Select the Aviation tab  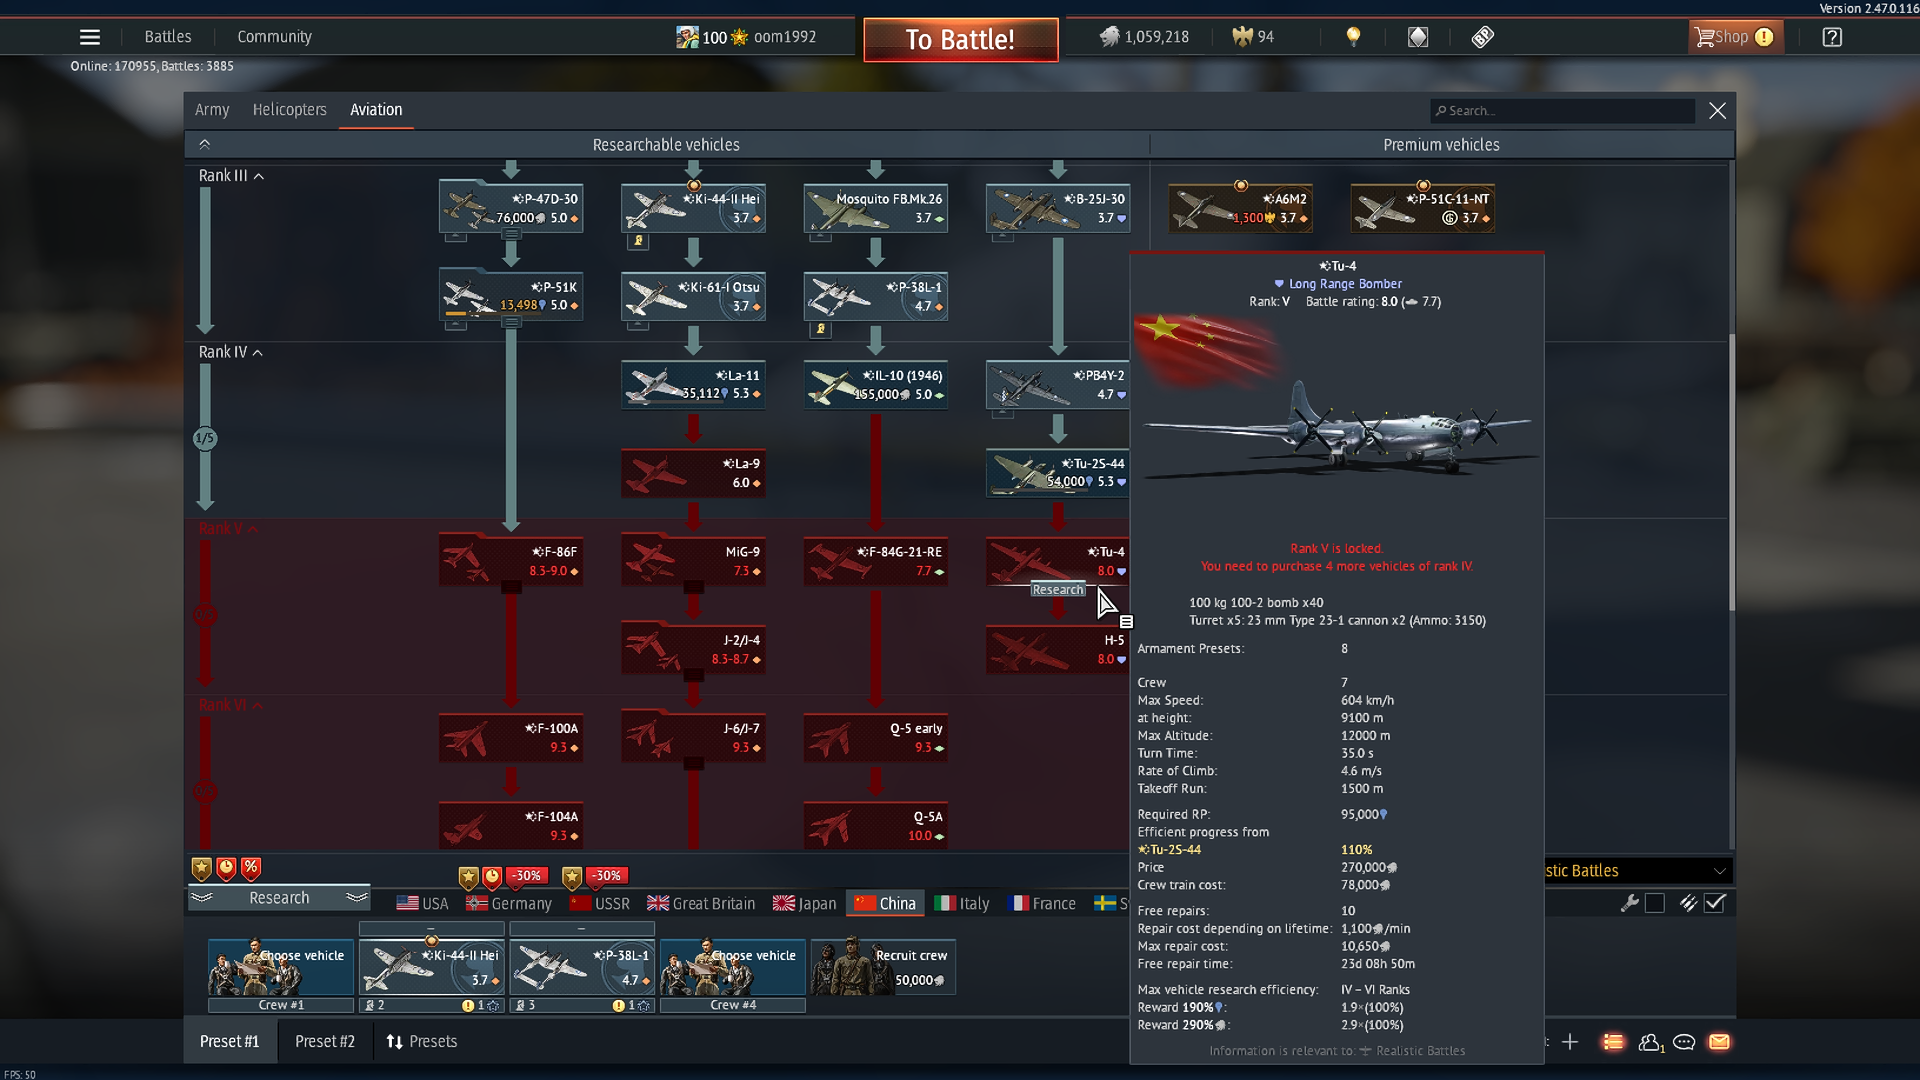point(376,110)
